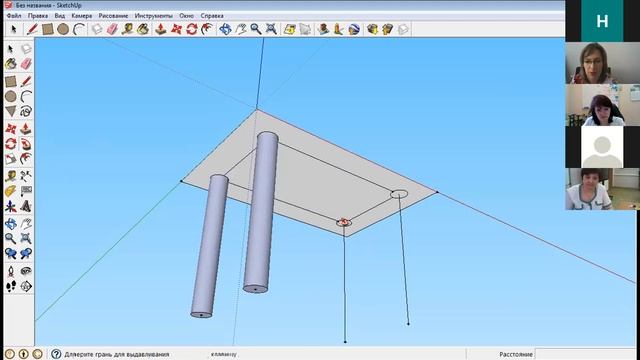The image size is (640, 360).
Task: Click Zoom Extents in top toolbar
Action: pyautogui.click(x=271, y=29)
